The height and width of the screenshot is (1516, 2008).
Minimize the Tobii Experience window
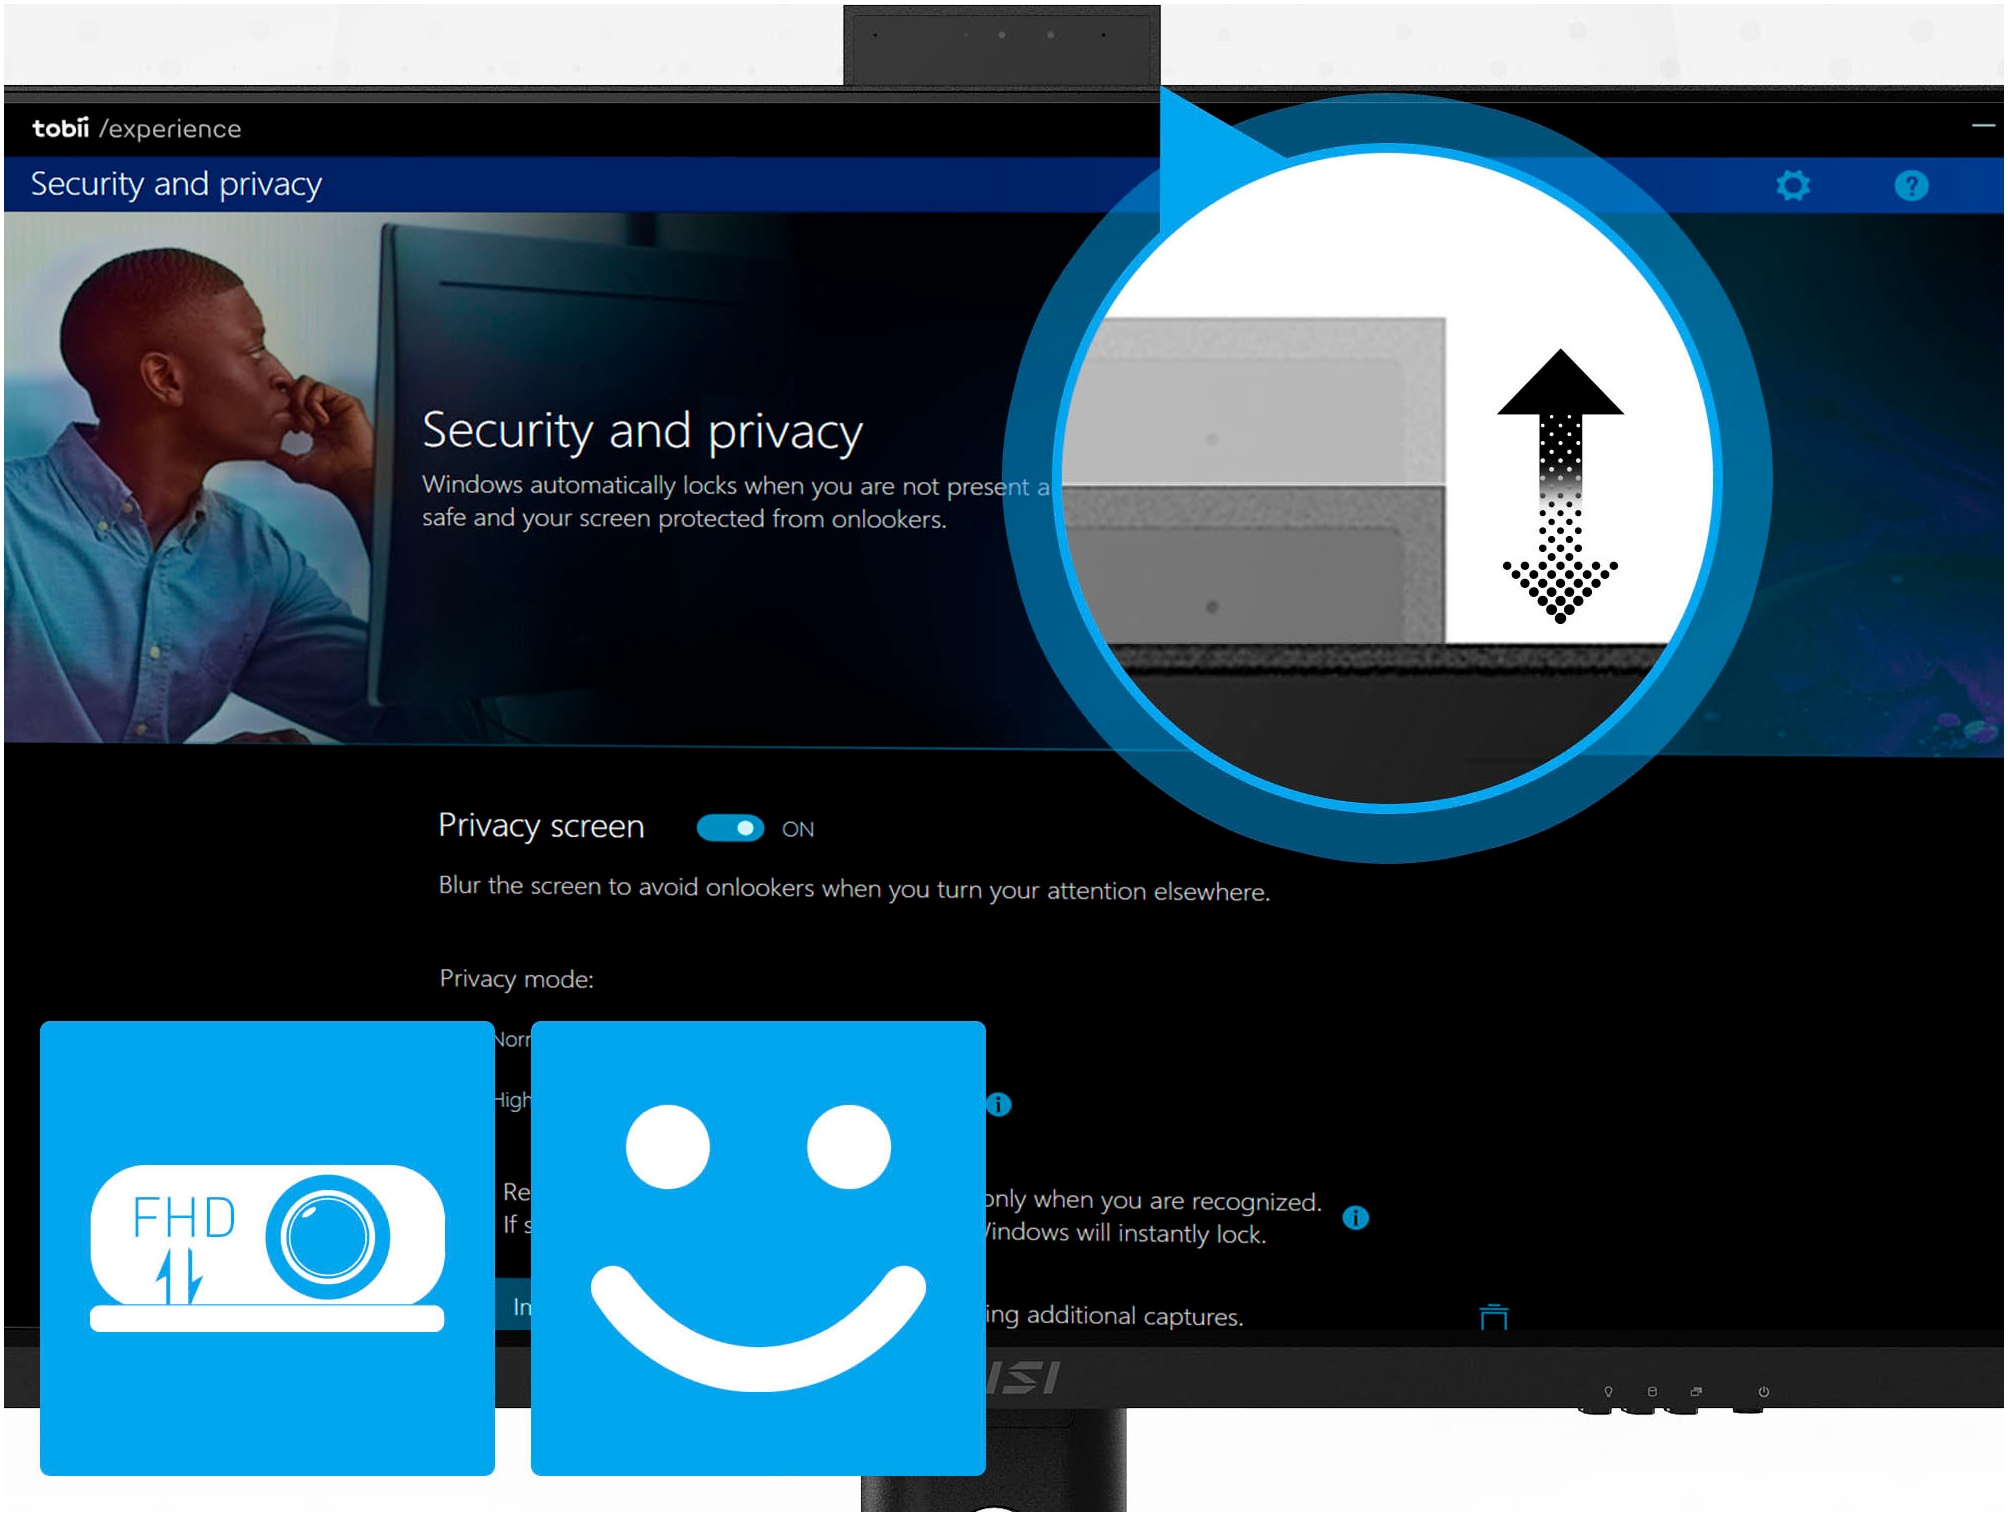click(x=1982, y=126)
